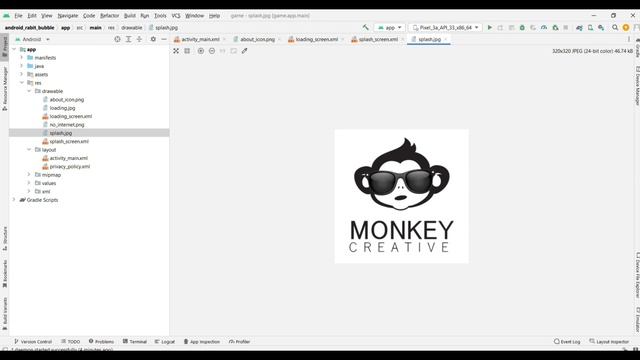
Task: Run the app with the green play button
Action: 489,27
